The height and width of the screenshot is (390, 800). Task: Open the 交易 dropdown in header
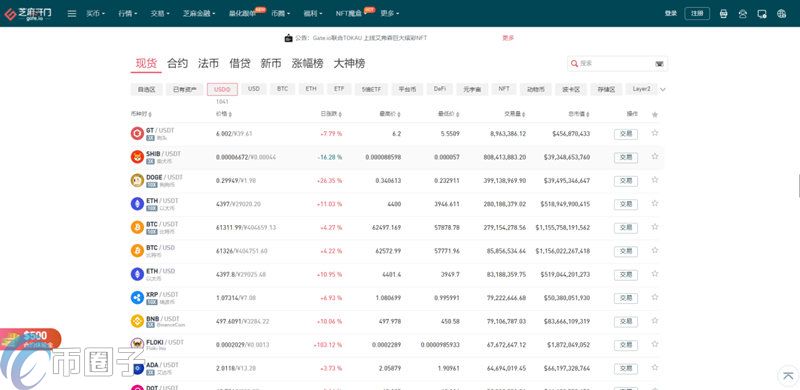160,14
